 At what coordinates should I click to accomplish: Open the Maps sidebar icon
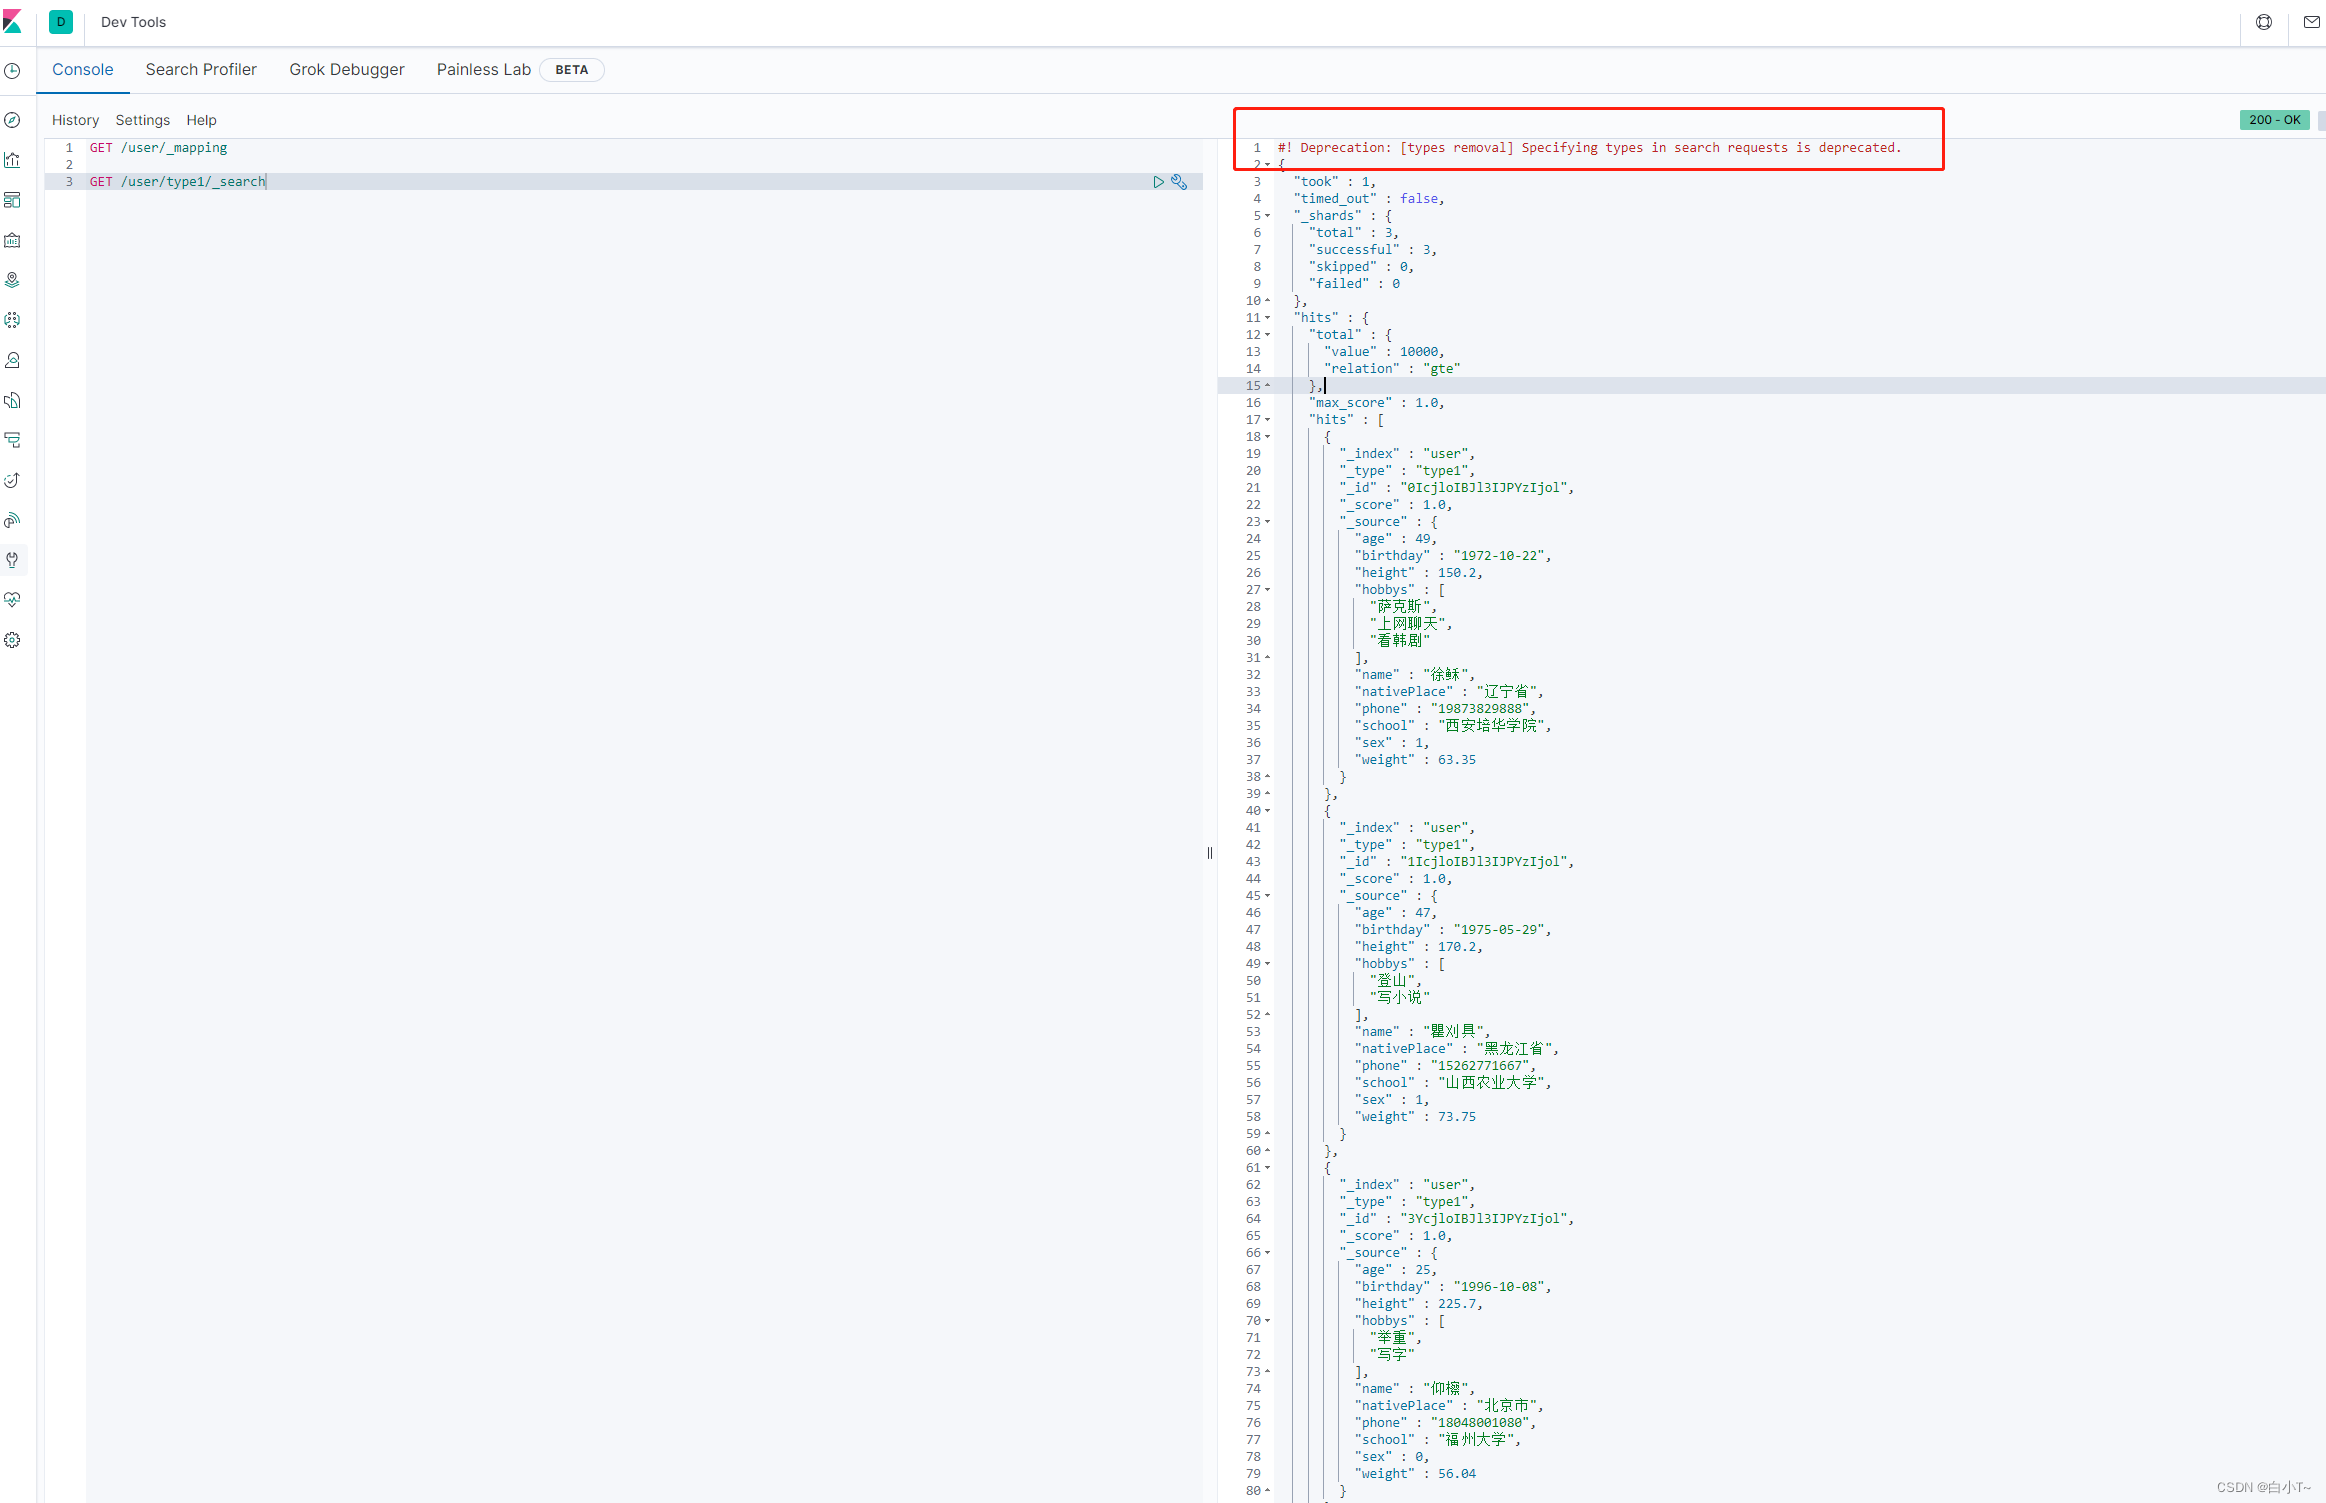[x=12, y=280]
